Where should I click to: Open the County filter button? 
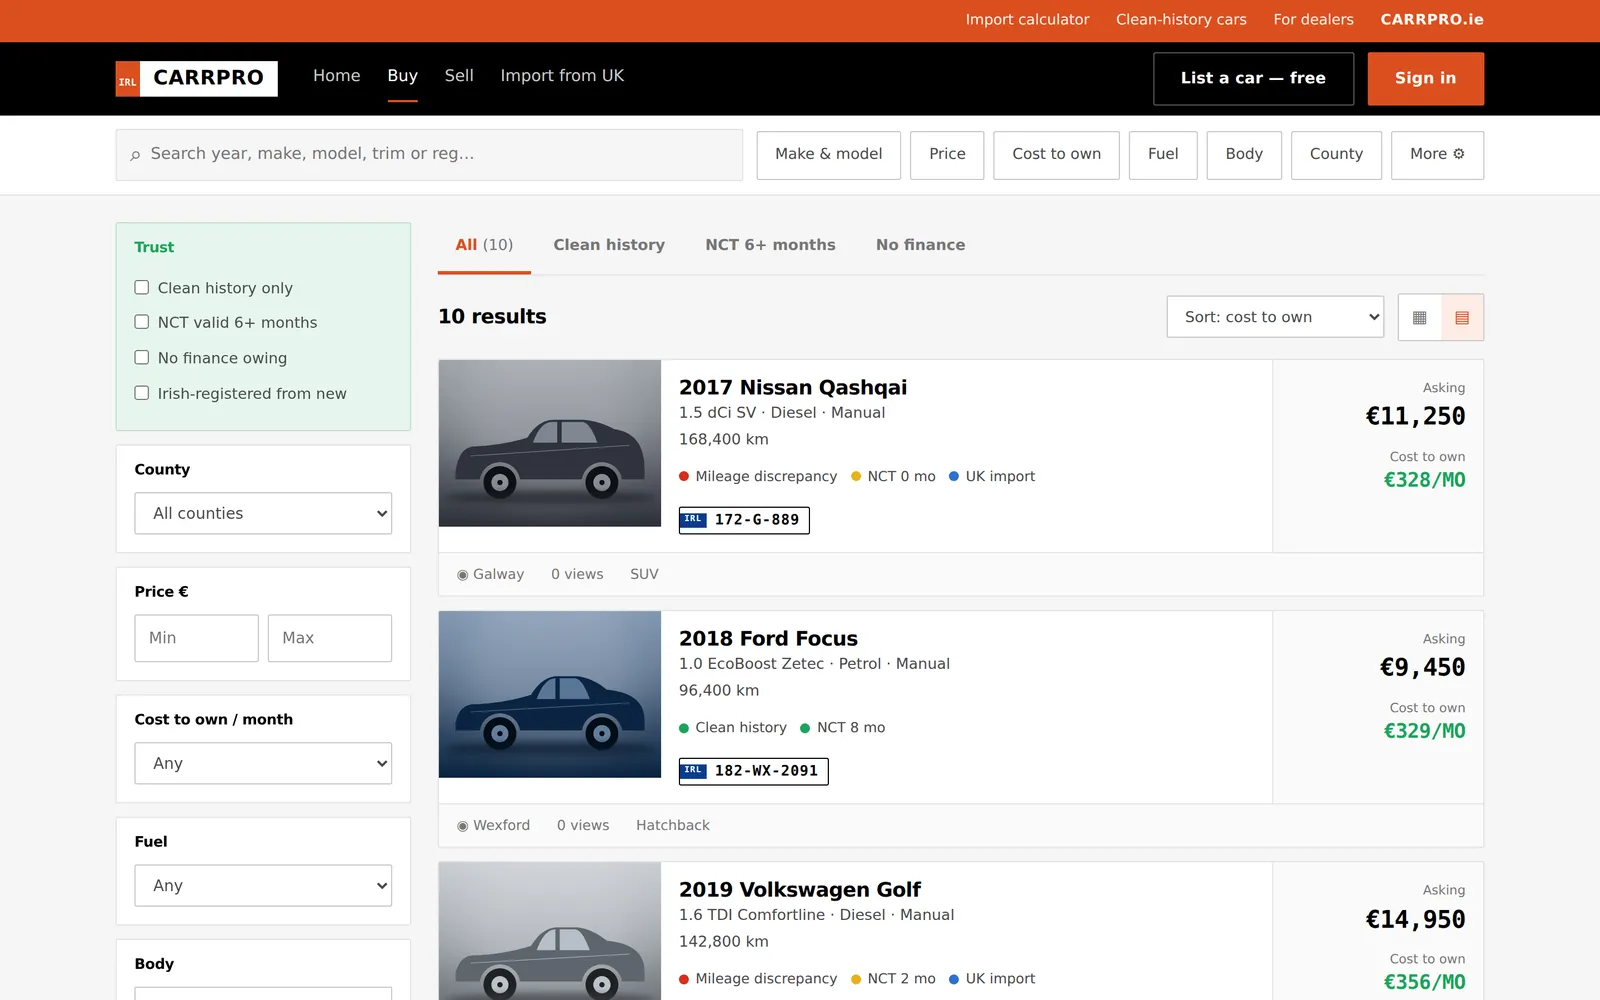tap(1336, 155)
